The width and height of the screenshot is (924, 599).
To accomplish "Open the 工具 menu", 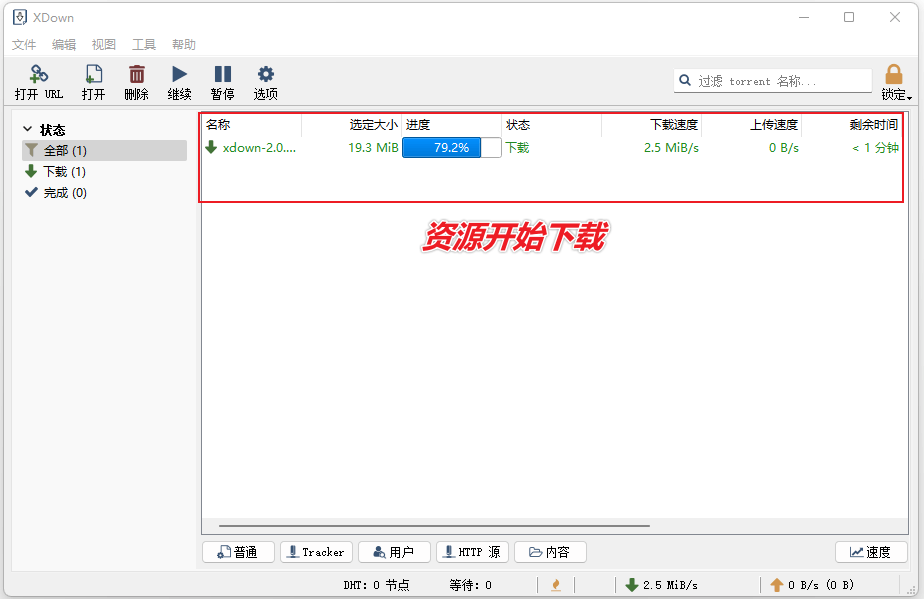I will click(143, 44).
